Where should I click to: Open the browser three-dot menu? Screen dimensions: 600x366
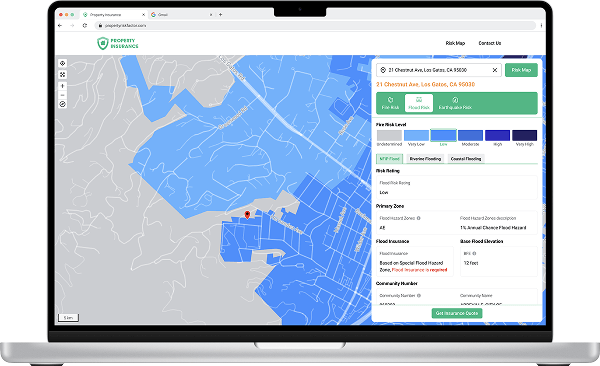tap(541, 25)
